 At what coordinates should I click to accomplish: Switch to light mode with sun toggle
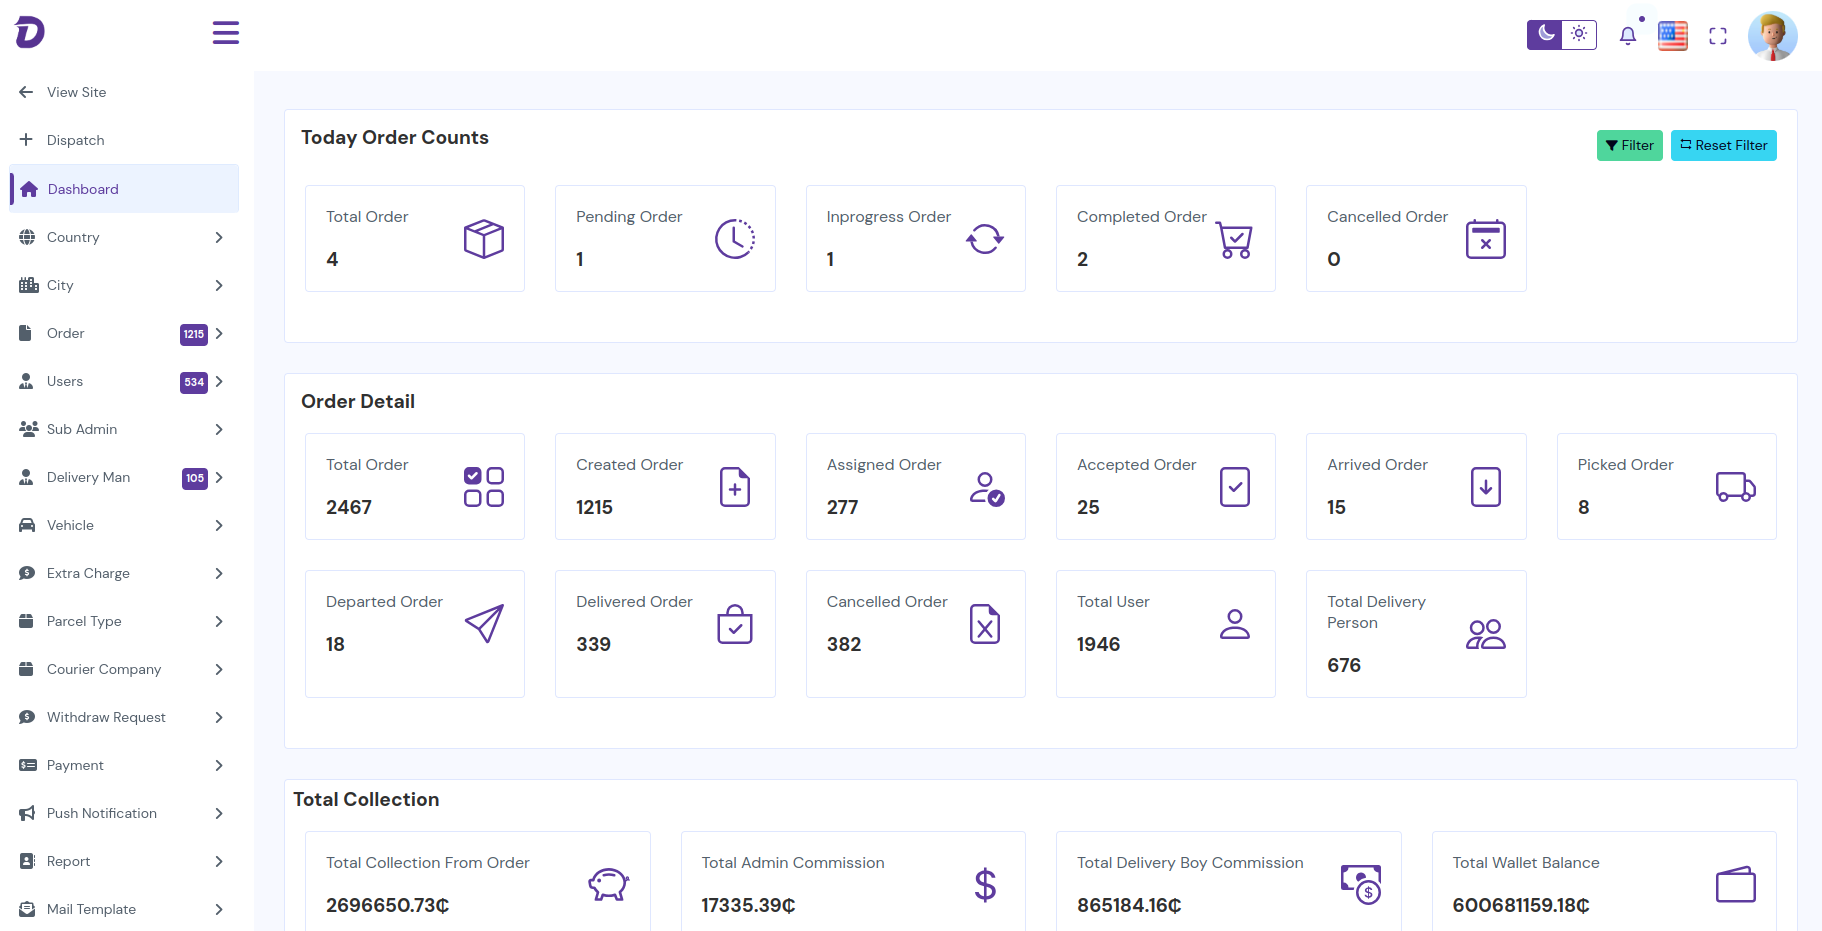[x=1579, y=35]
